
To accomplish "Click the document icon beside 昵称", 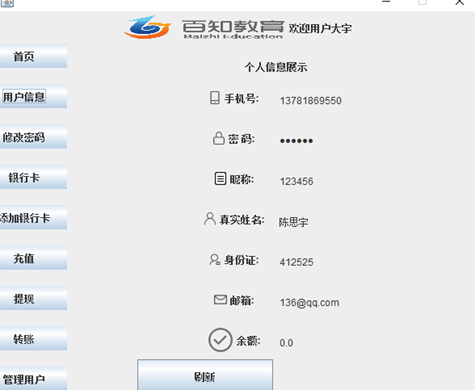I will coord(220,179).
